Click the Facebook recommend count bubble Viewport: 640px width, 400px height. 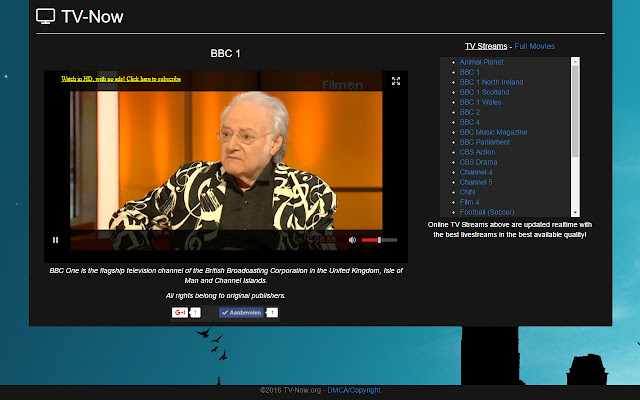272,313
